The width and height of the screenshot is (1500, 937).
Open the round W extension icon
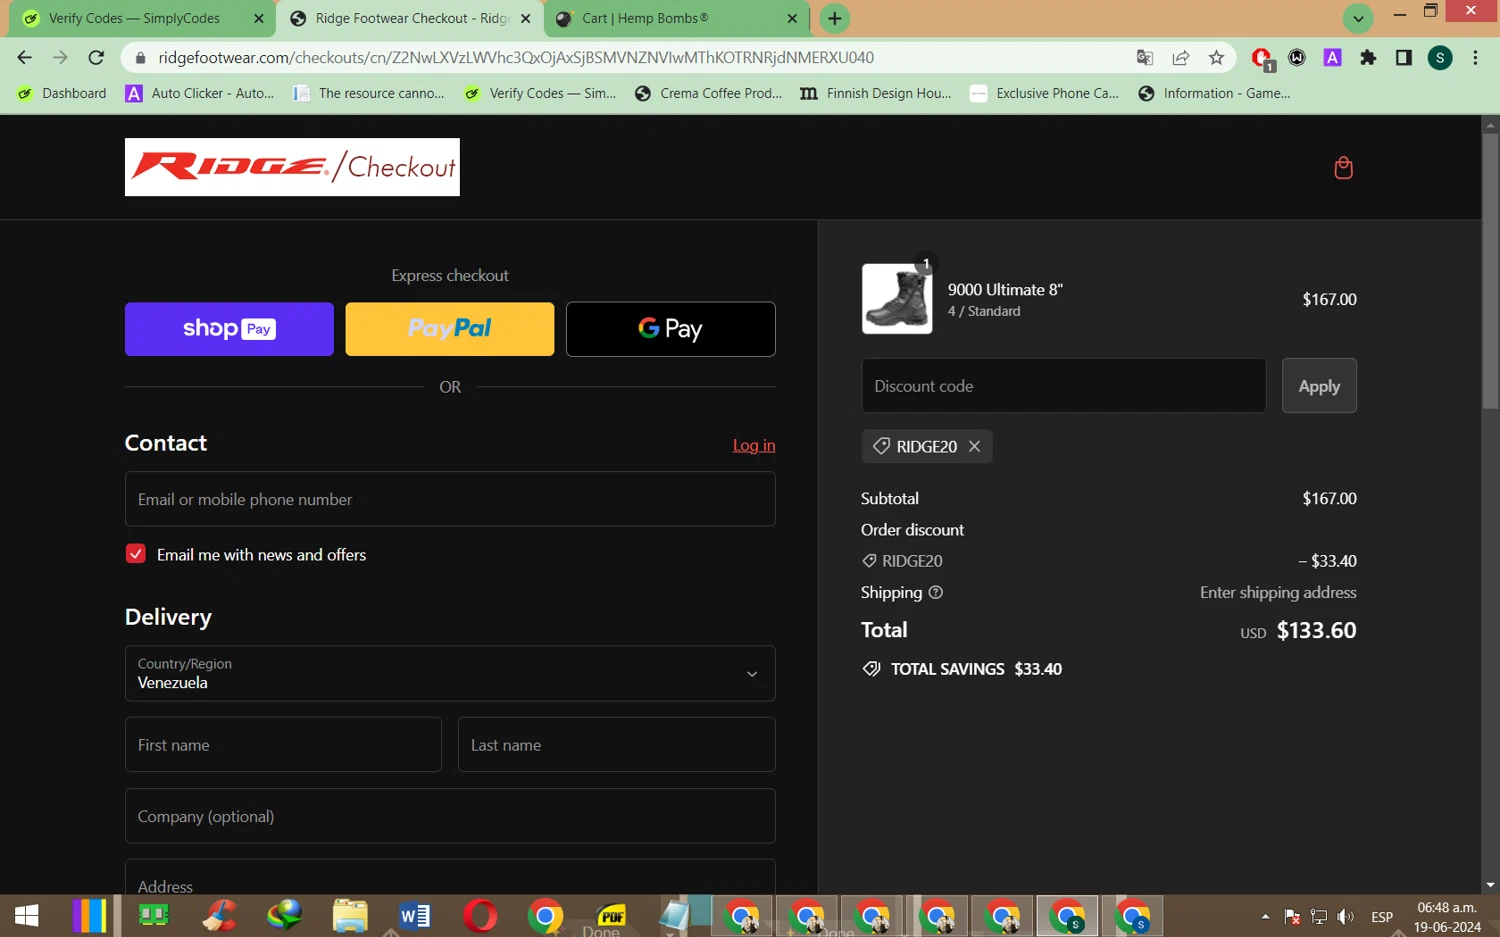coord(1297,58)
